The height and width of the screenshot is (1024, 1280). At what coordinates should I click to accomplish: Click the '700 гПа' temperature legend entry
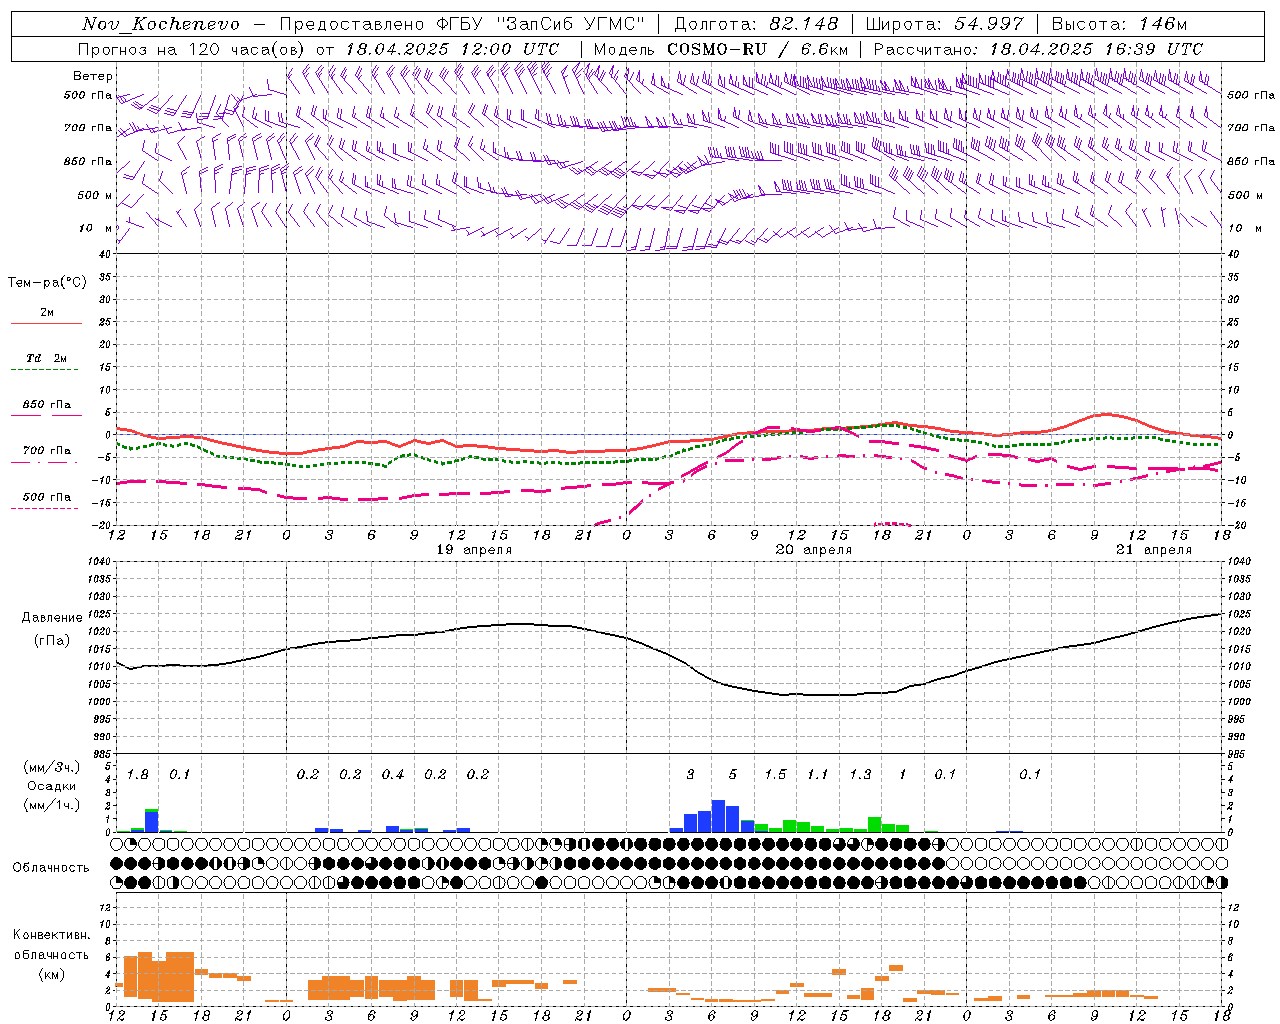coord(46,451)
